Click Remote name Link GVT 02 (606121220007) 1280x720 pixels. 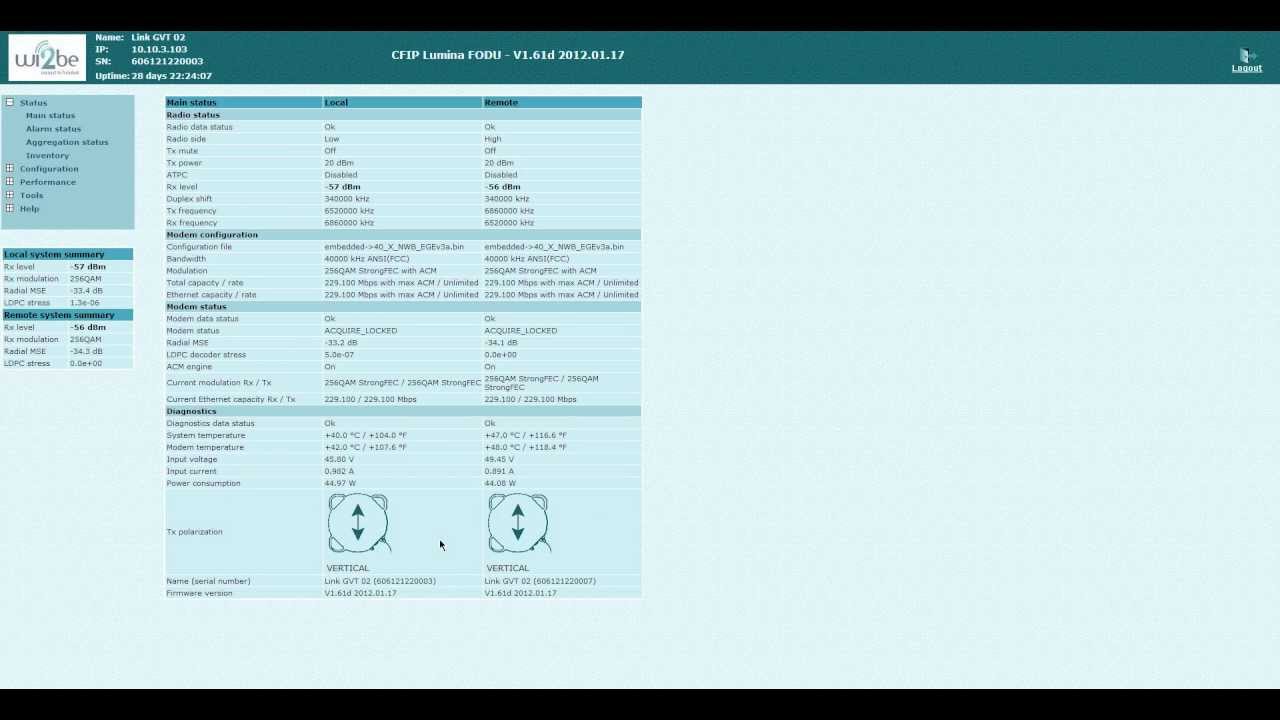point(540,581)
